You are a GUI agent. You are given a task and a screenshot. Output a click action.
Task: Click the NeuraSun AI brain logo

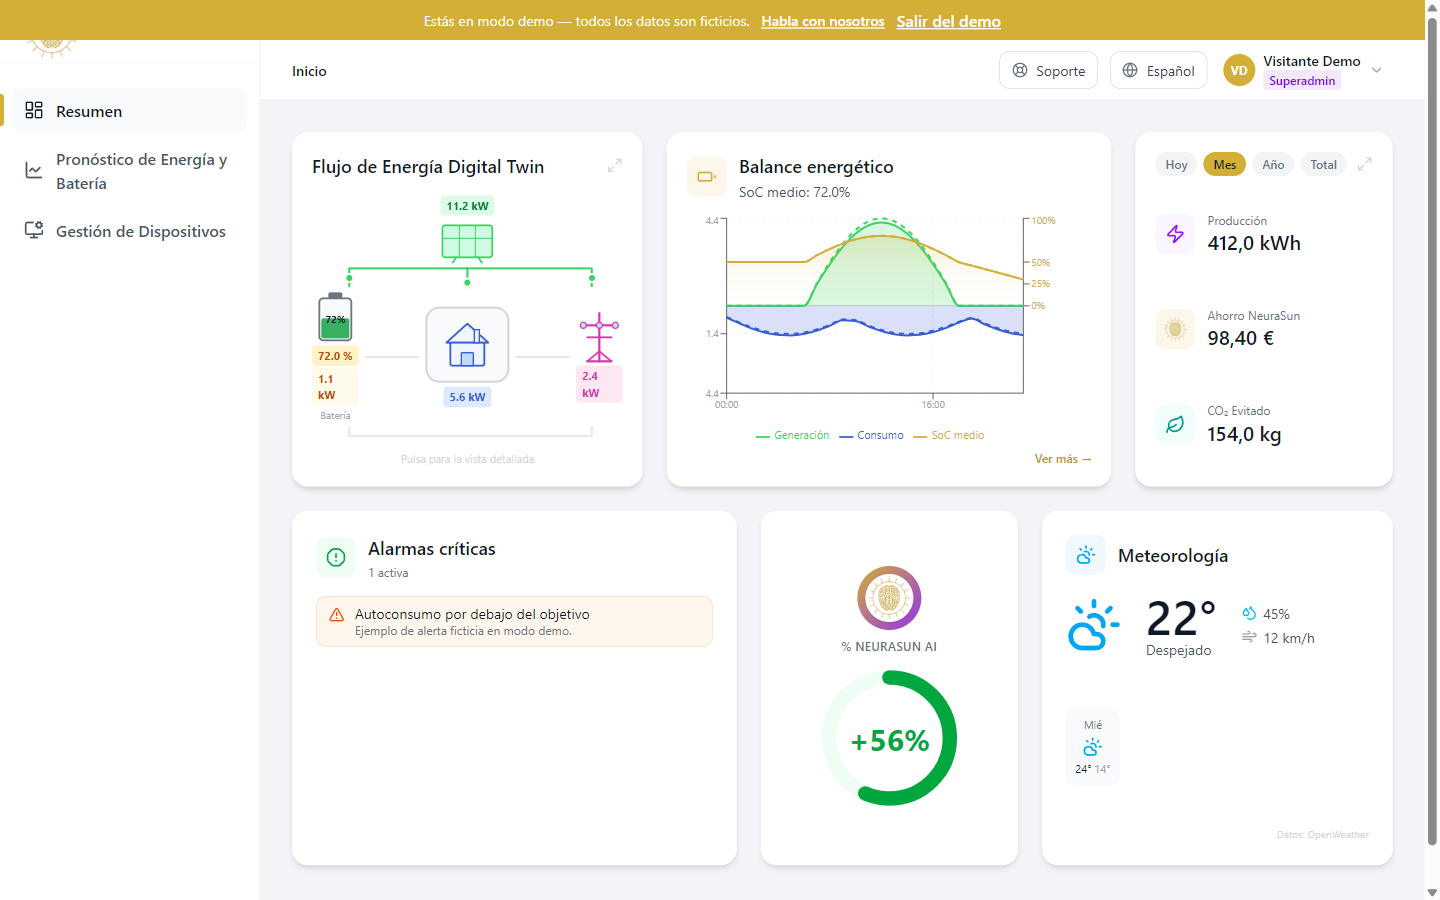pyautogui.click(x=889, y=598)
